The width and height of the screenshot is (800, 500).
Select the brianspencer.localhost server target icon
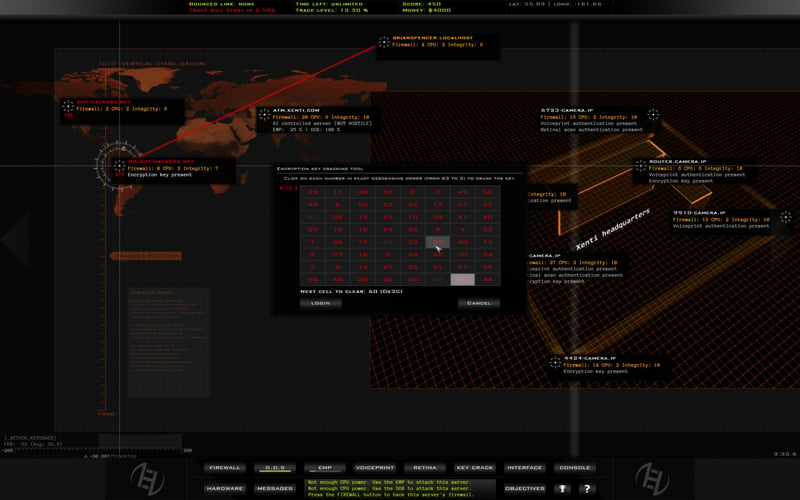(384, 42)
